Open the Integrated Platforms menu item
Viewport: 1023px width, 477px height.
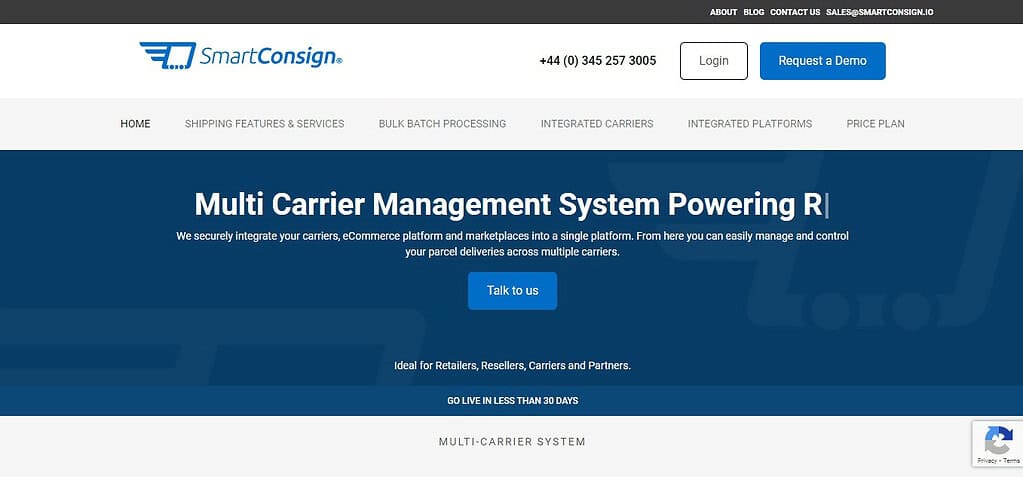(x=750, y=123)
